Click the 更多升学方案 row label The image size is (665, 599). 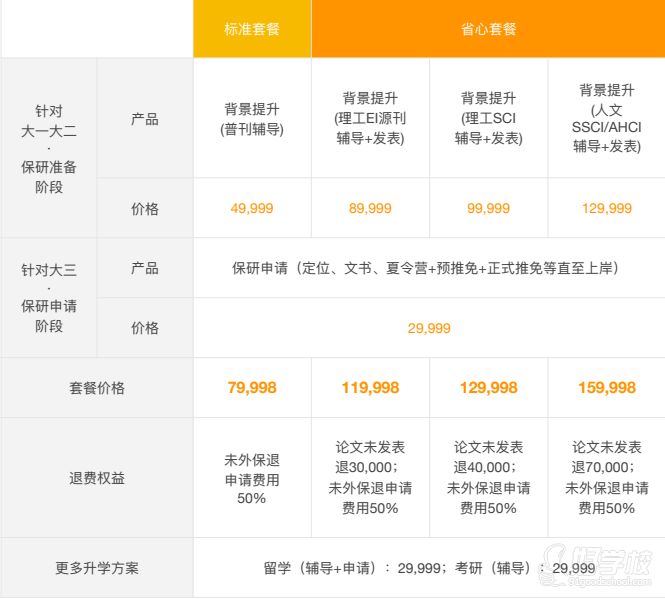point(97,568)
